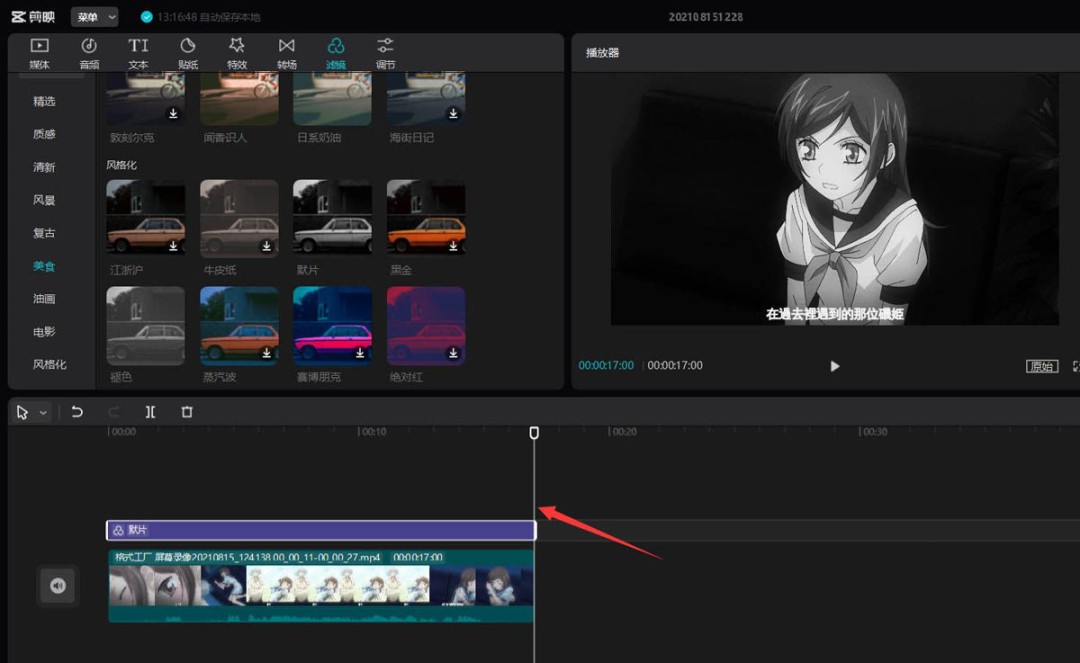
Task: Play the video in the player
Action: (x=835, y=366)
